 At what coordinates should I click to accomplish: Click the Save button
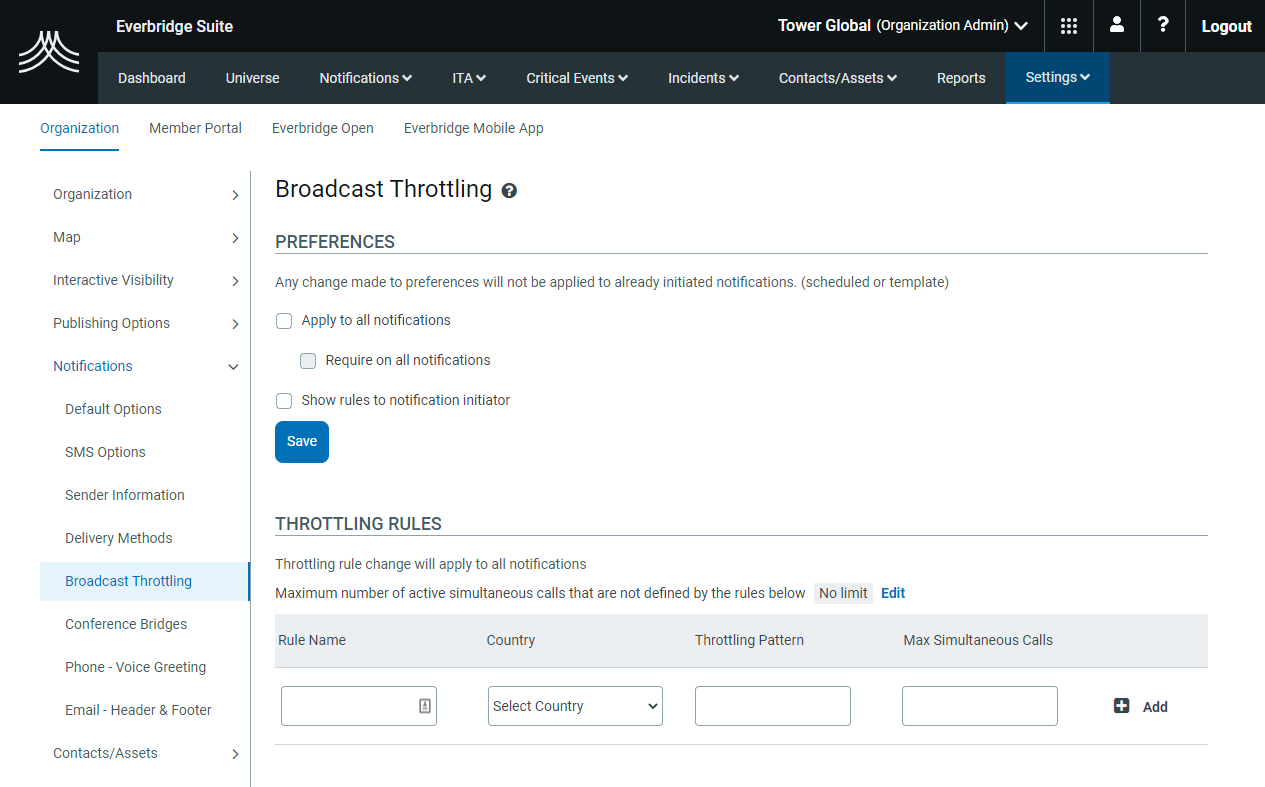pyautogui.click(x=301, y=441)
